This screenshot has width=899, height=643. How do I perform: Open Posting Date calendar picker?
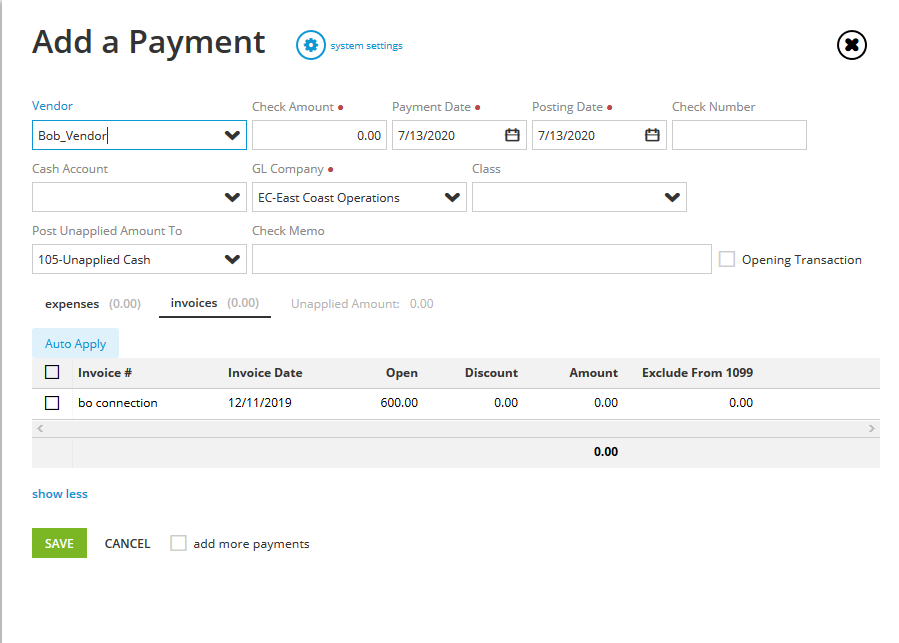pos(652,135)
